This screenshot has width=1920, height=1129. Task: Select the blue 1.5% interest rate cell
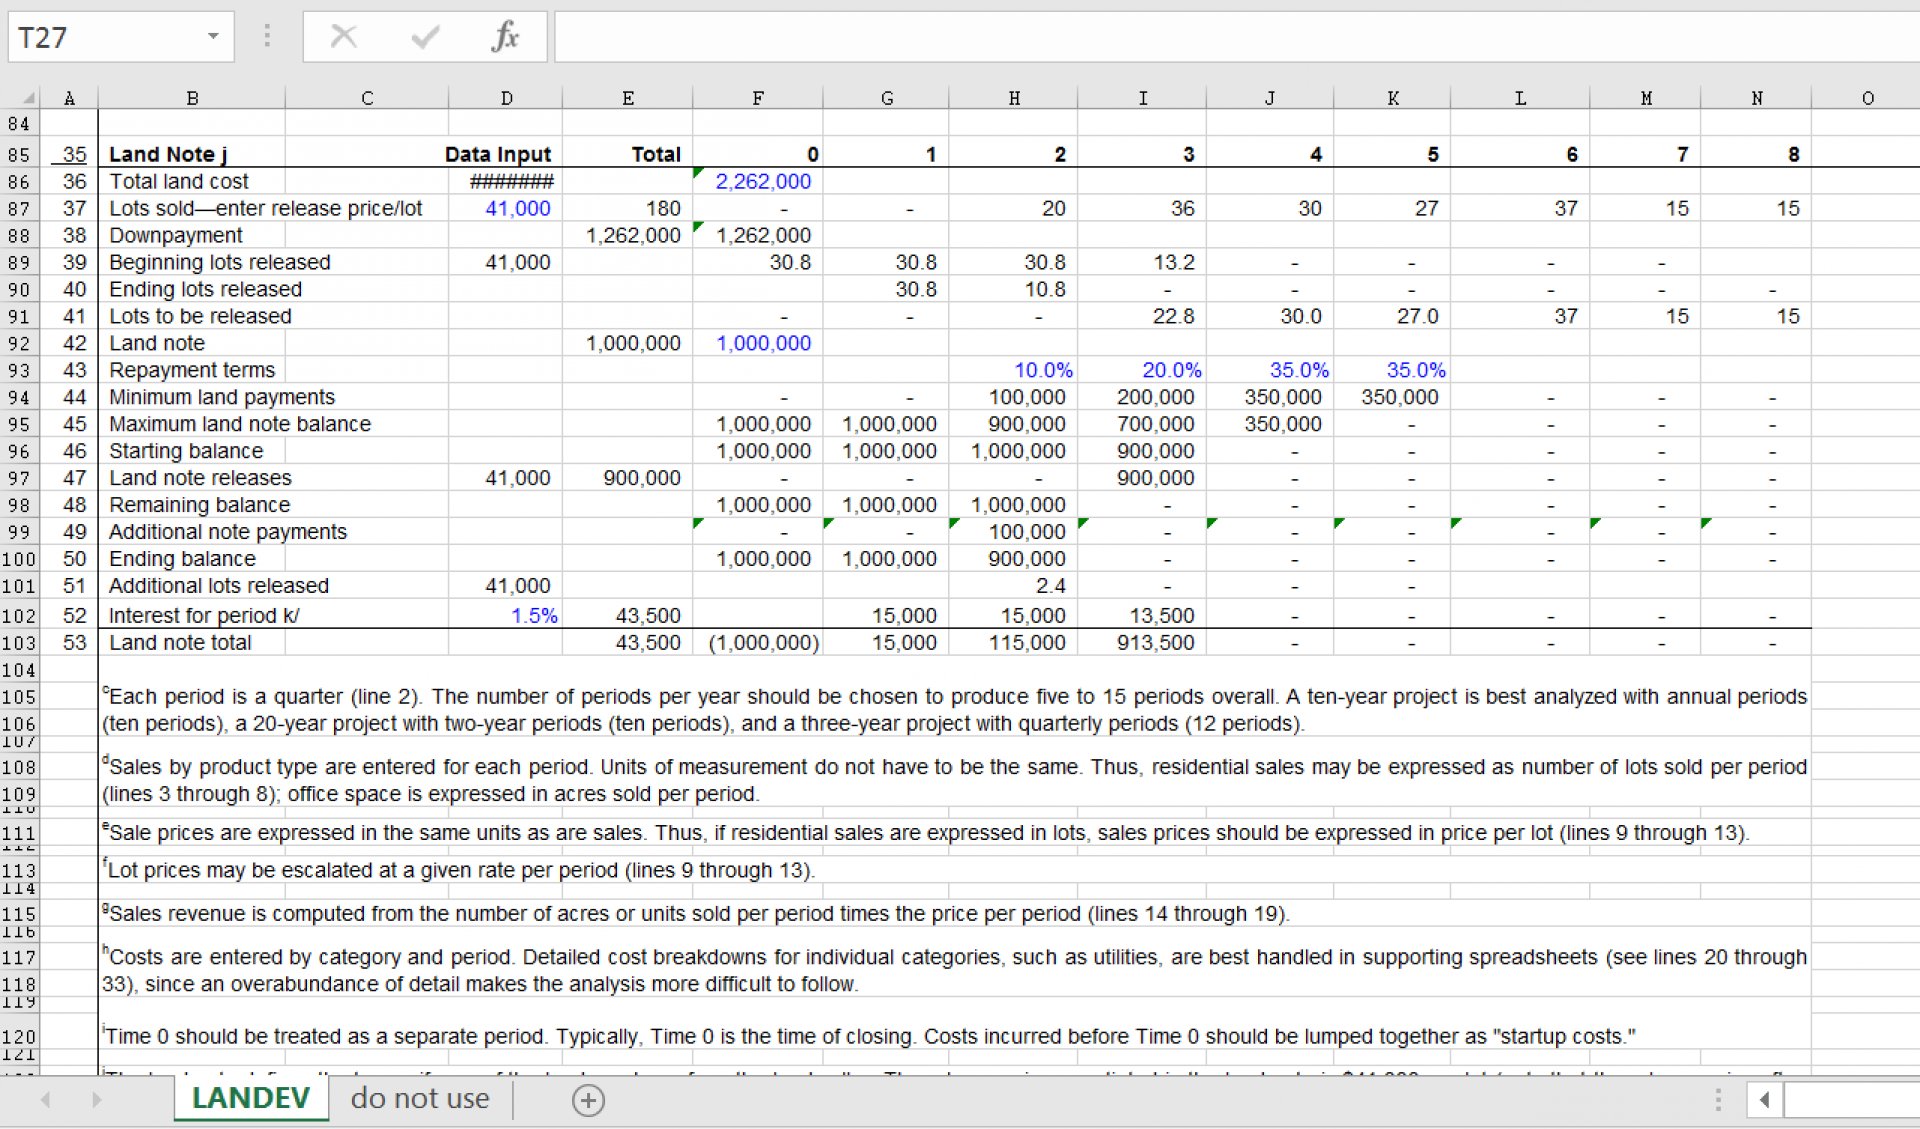505,616
